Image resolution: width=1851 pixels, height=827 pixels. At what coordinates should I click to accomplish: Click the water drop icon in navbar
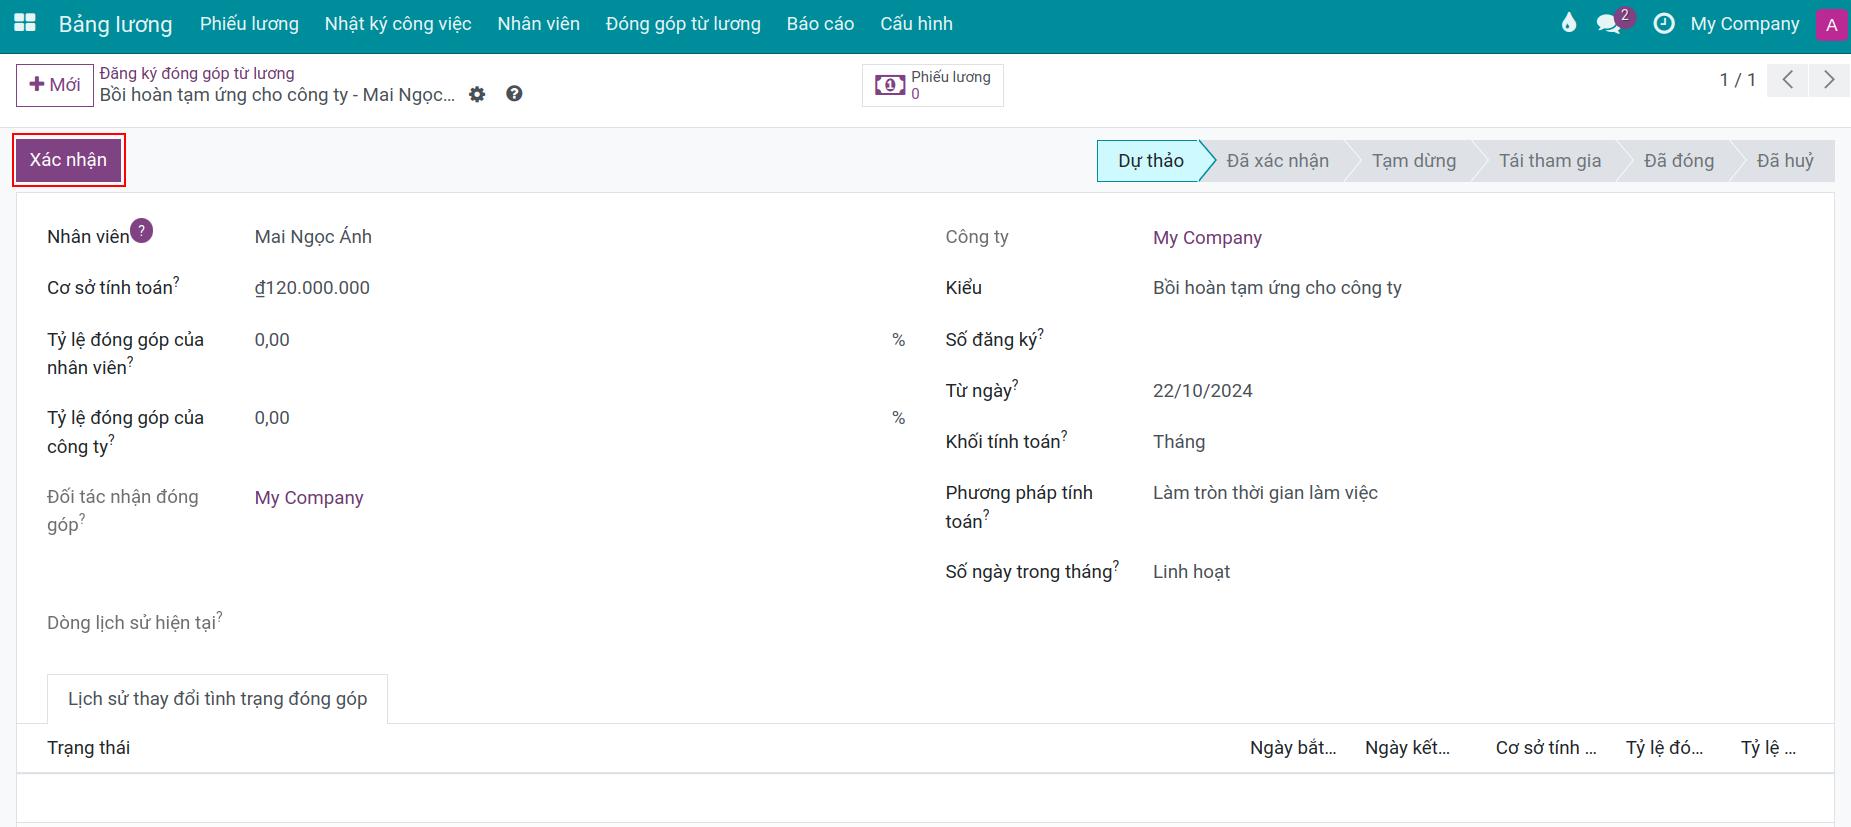click(x=1568, y=23)
